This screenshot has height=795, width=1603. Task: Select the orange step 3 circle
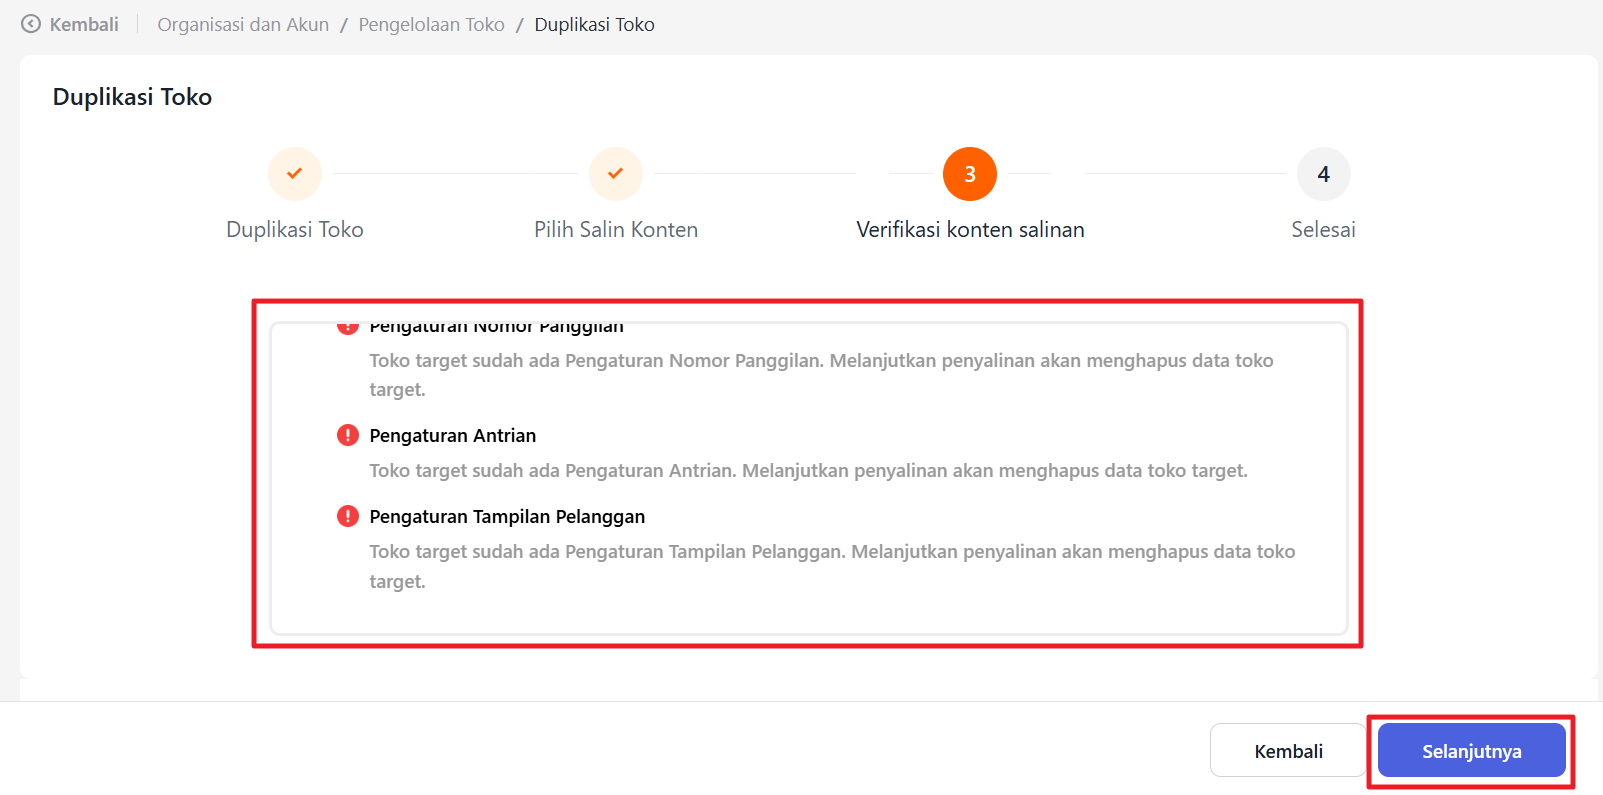click(x=969, y=174)
